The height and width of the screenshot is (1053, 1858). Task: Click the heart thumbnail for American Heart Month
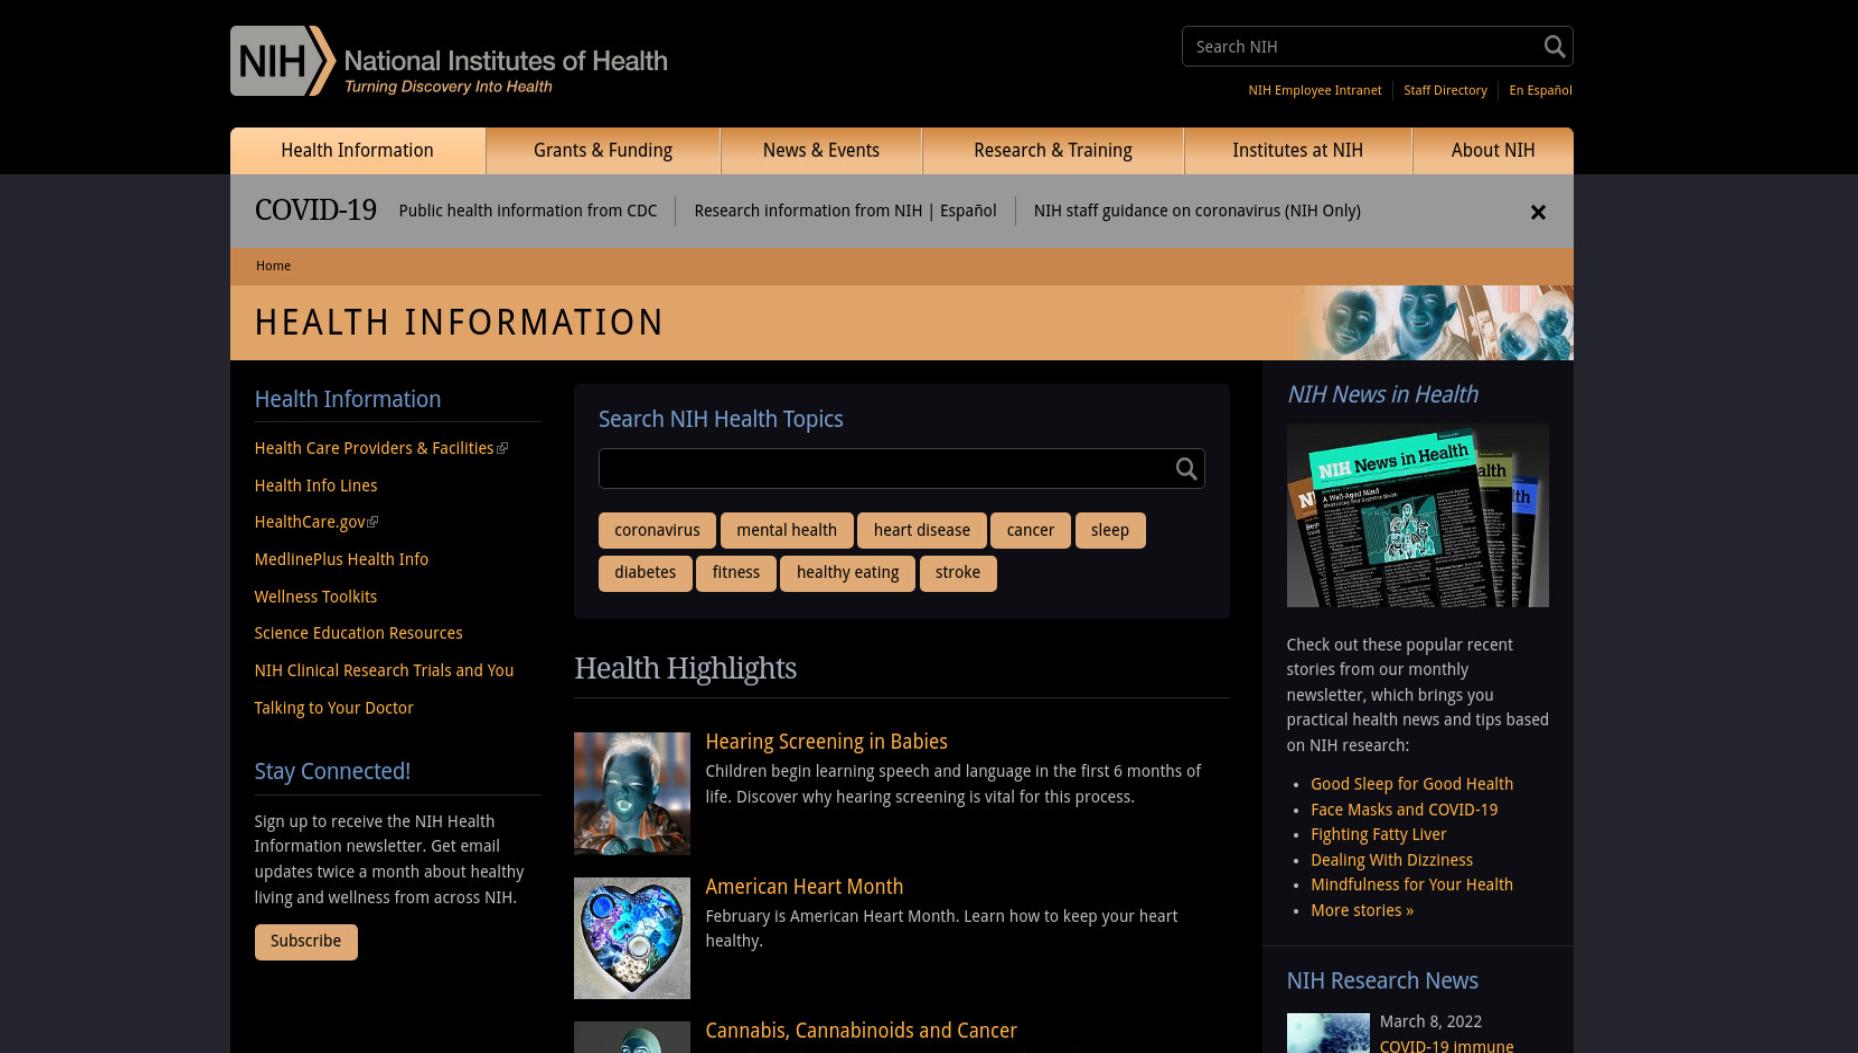[632, 938]
